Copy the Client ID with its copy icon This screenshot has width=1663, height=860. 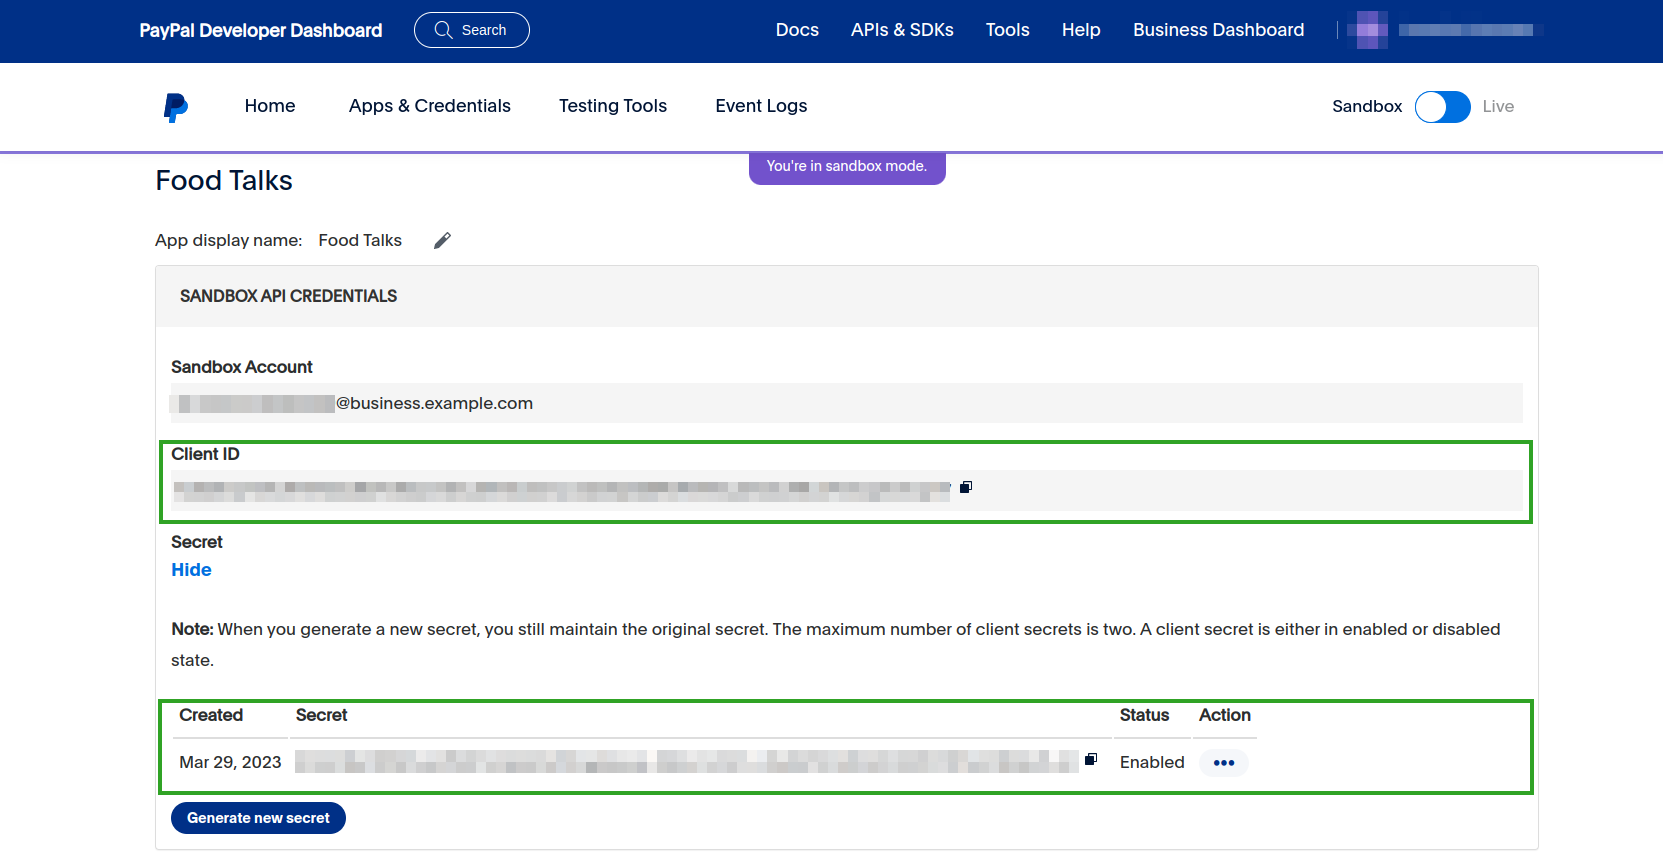966,487
